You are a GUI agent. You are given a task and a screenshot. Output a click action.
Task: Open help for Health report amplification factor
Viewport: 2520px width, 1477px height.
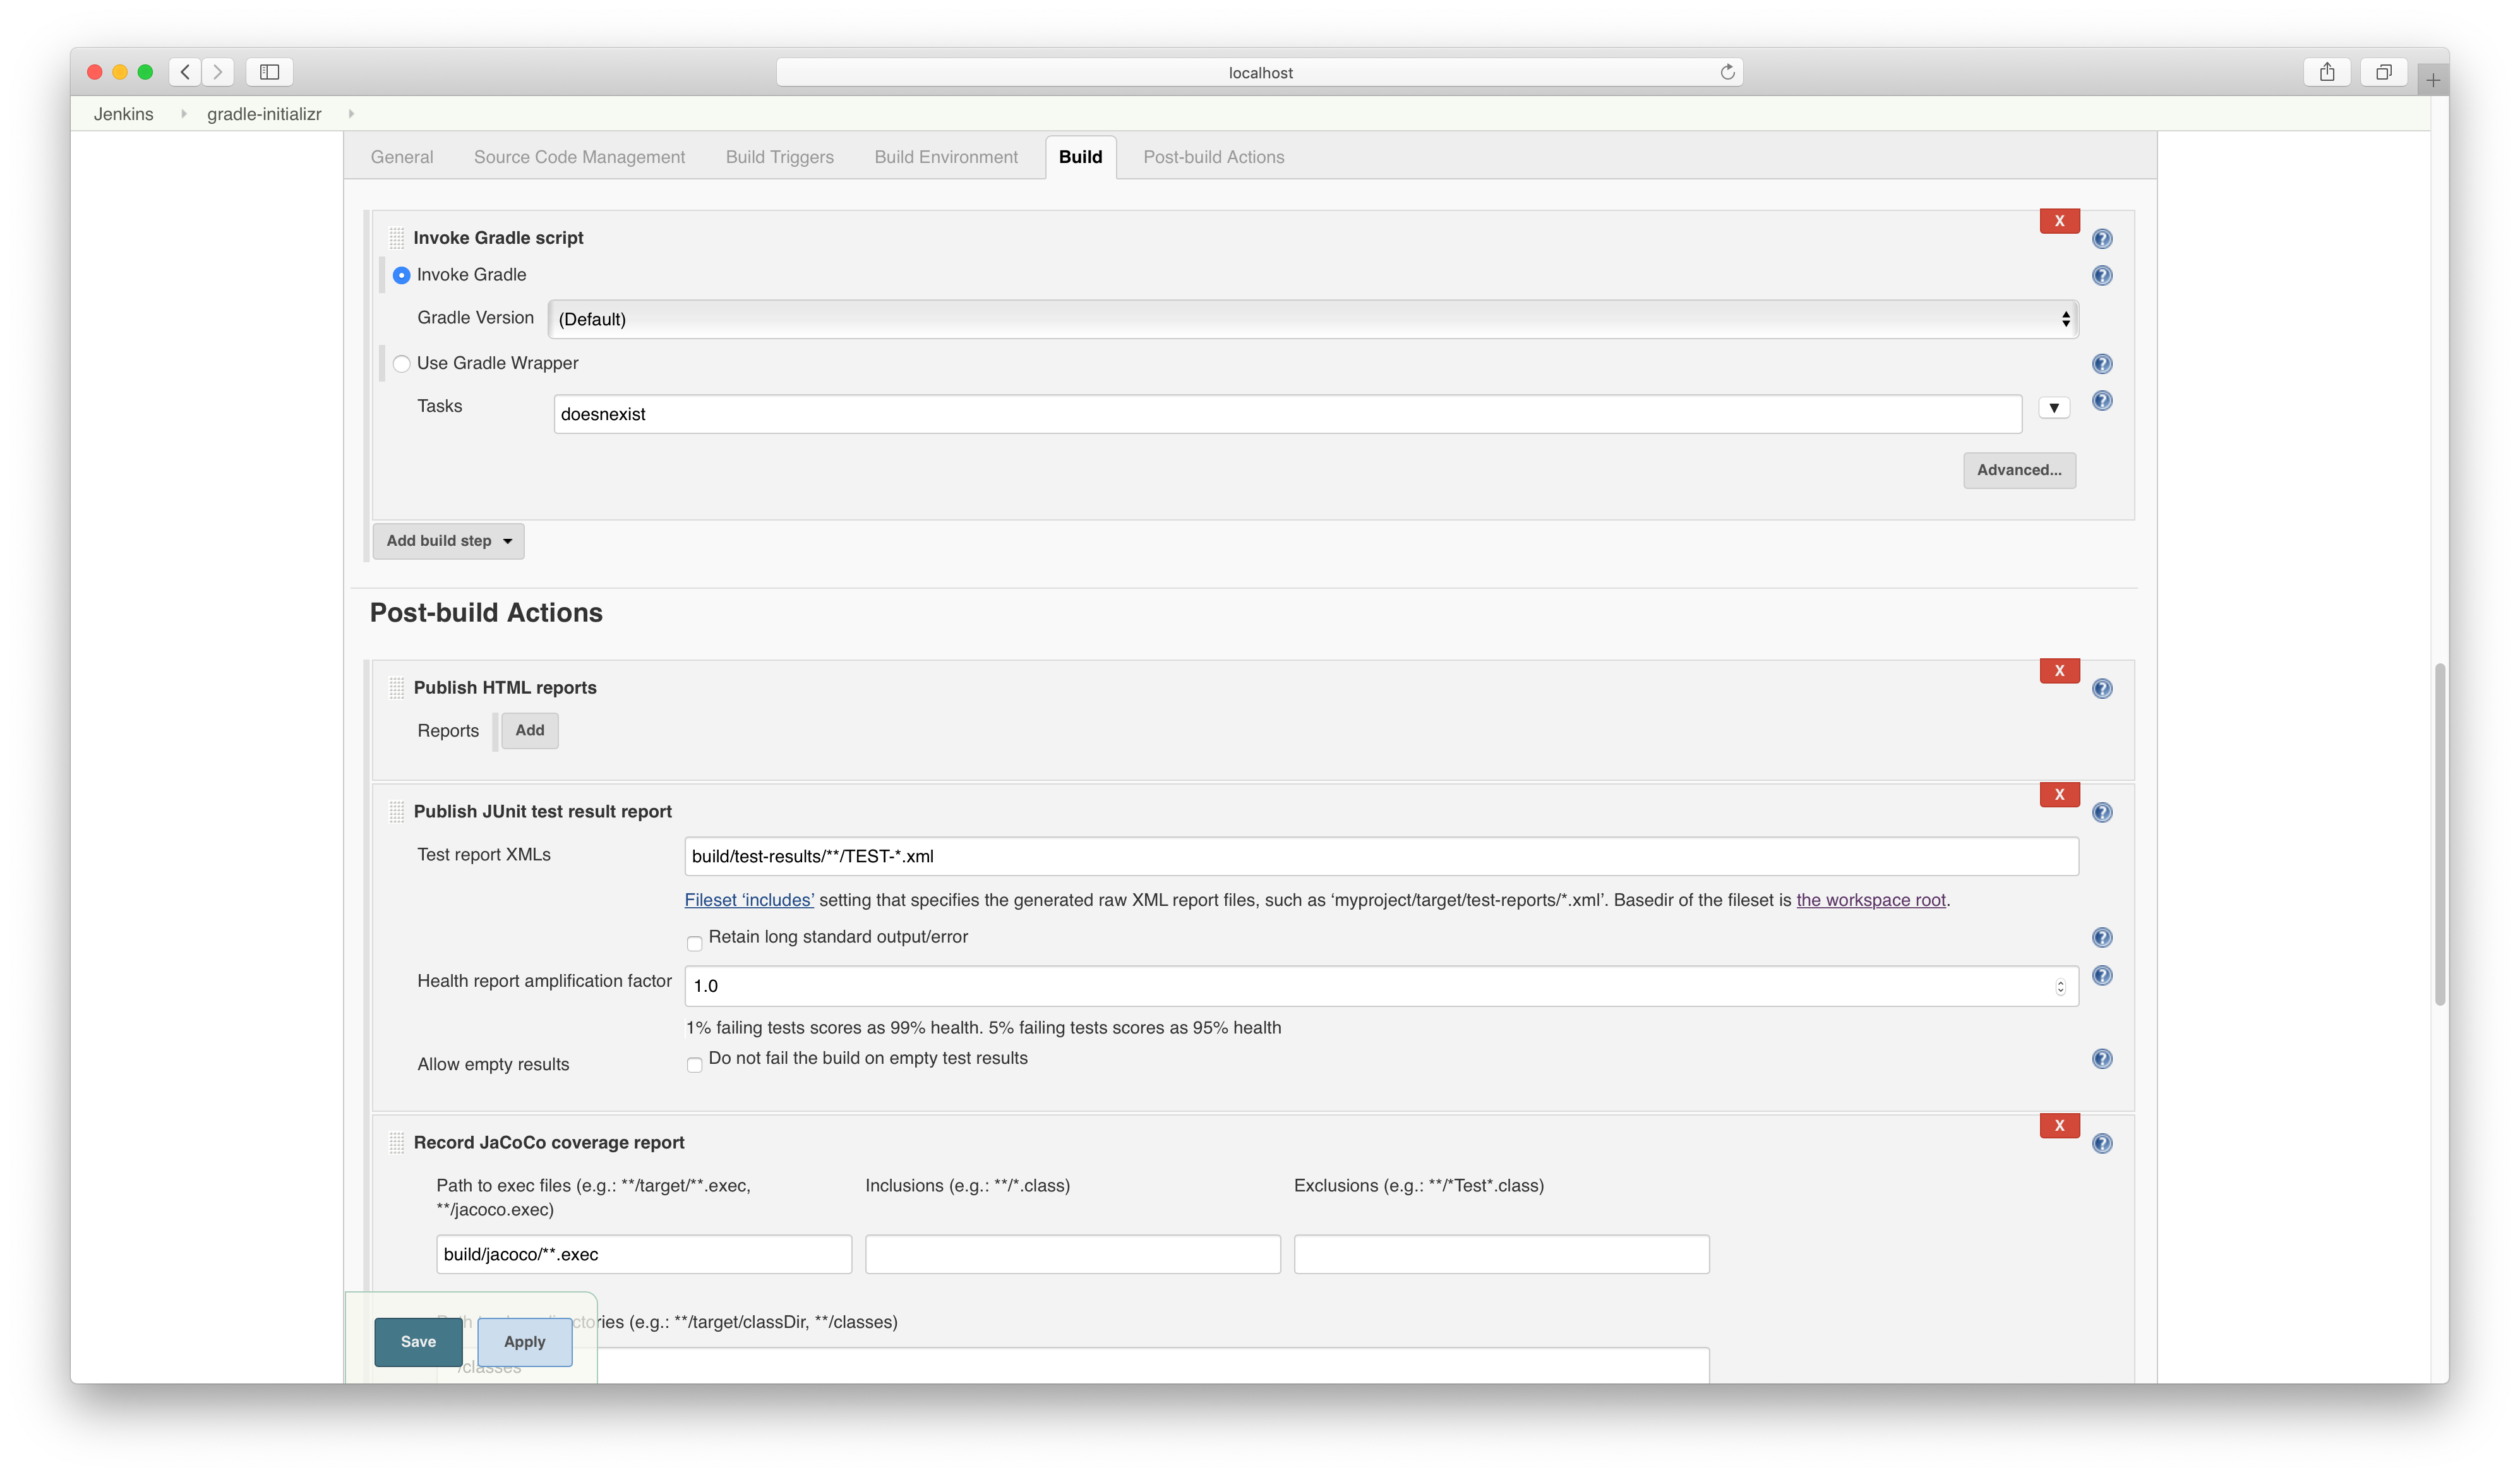[2102, 975]
